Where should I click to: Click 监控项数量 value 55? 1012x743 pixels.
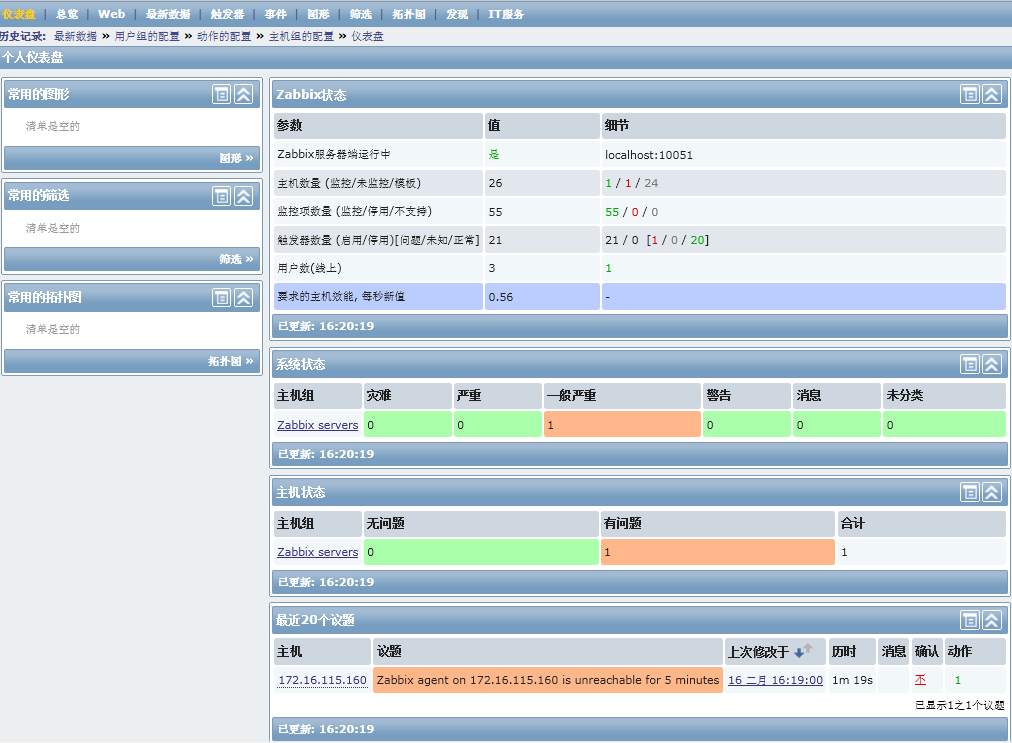[x=495, y=212]
